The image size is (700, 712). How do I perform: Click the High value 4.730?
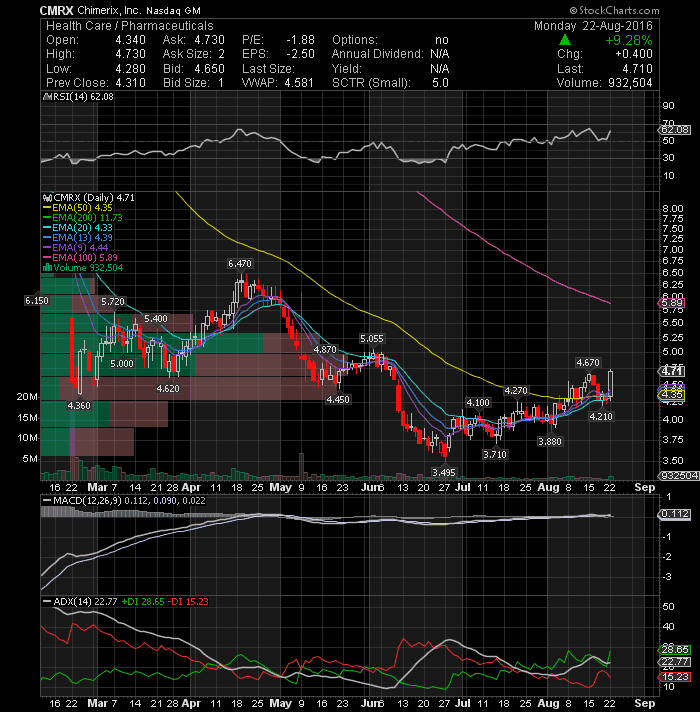point(130,54)
